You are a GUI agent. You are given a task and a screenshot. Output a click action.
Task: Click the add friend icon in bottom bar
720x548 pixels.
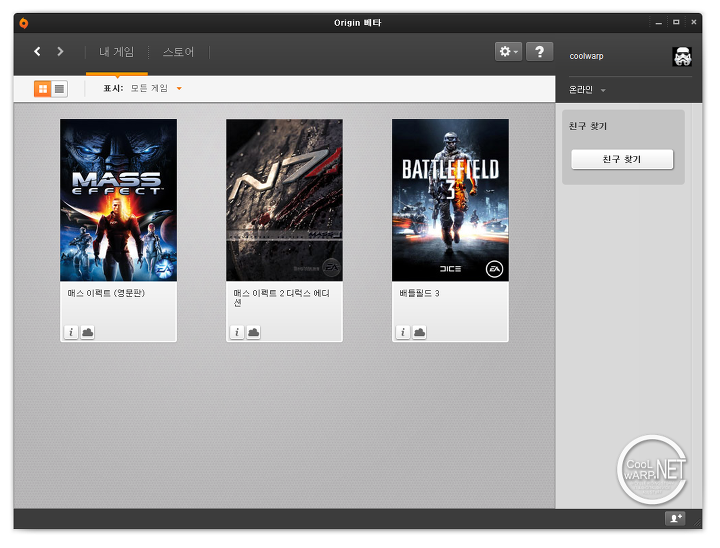[675, 519]
